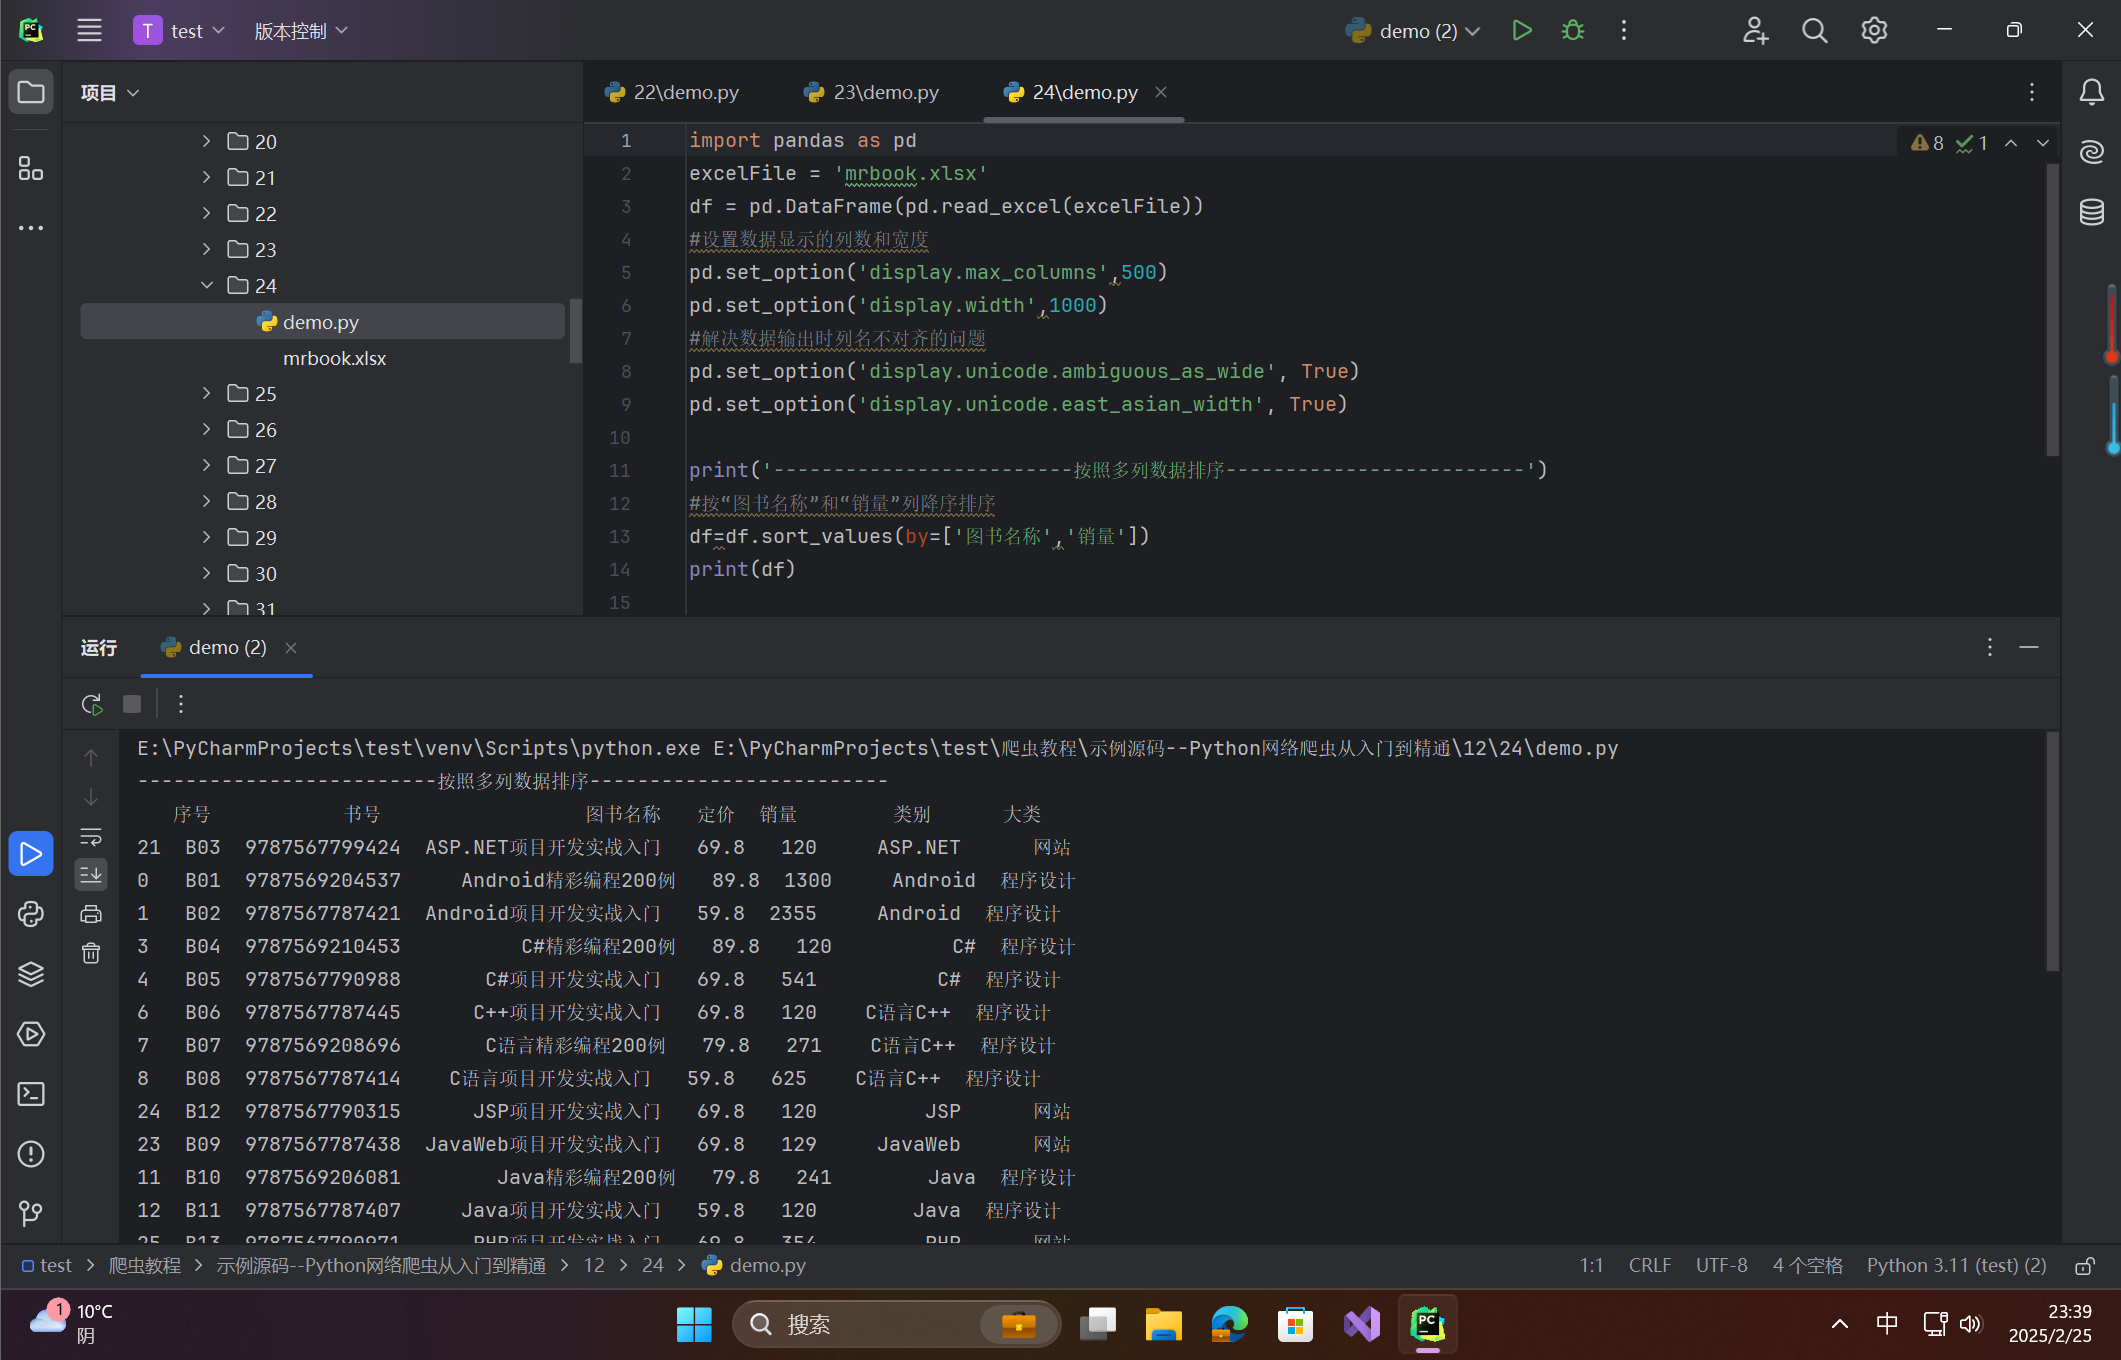This screenshot has height=1360, width=2121.
Task: Click CRLF line separator status item
Action: [1650, 1266]
